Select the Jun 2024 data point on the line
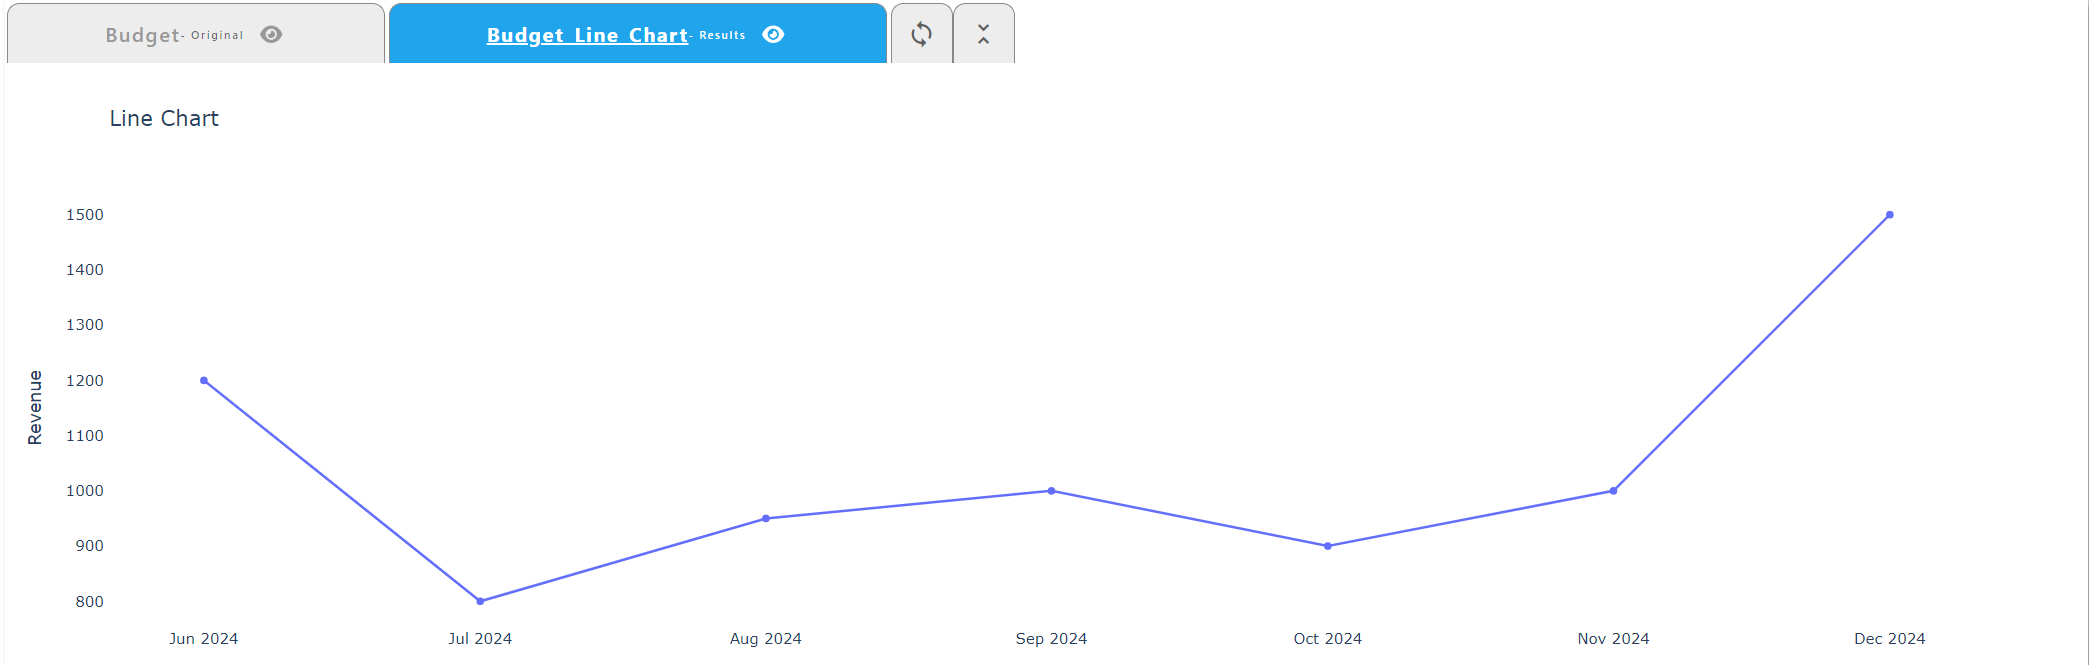Viewport: 2089px width, 665px height. 204,381
